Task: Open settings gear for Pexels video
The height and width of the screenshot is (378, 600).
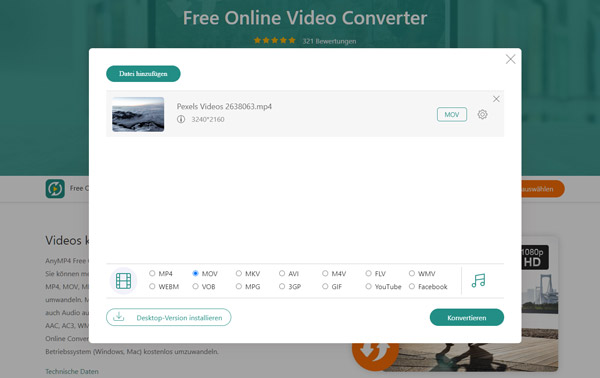Action: (x=482, y=114)
